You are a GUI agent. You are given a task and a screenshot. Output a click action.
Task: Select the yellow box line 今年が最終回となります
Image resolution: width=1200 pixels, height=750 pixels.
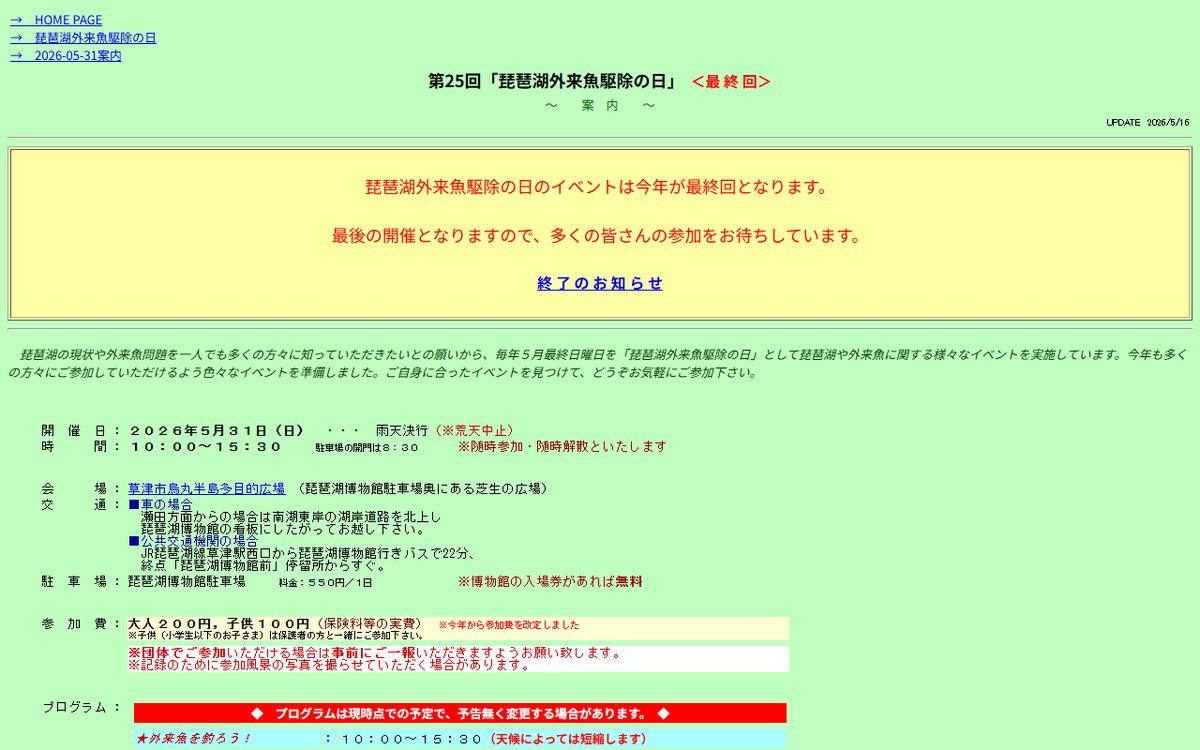[x=600, y=187]
